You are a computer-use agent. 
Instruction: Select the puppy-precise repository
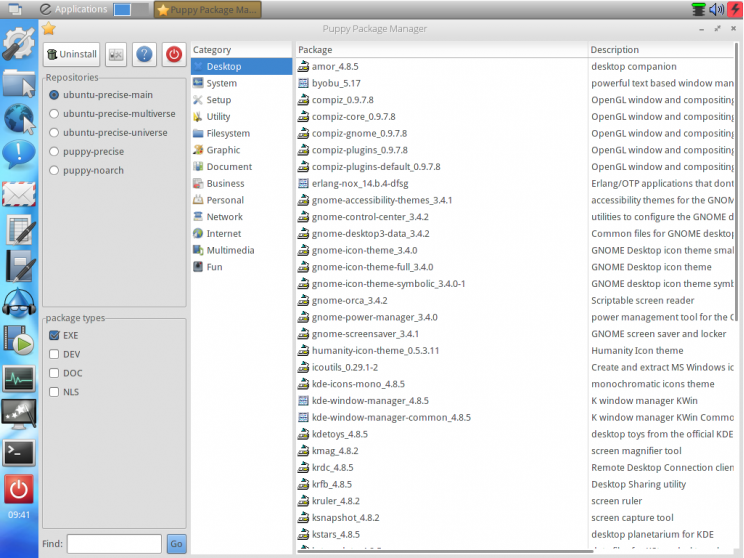[x=86, y=152]
